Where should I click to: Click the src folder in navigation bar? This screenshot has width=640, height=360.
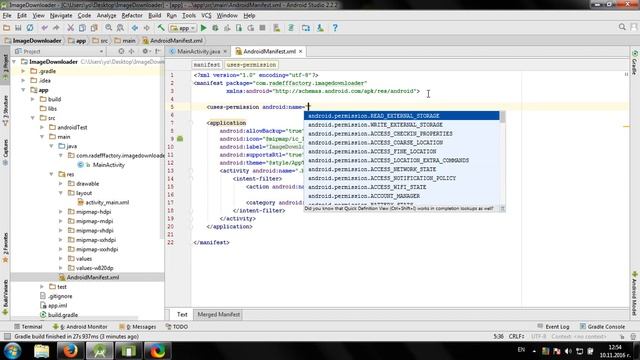[x=100, y=41]
